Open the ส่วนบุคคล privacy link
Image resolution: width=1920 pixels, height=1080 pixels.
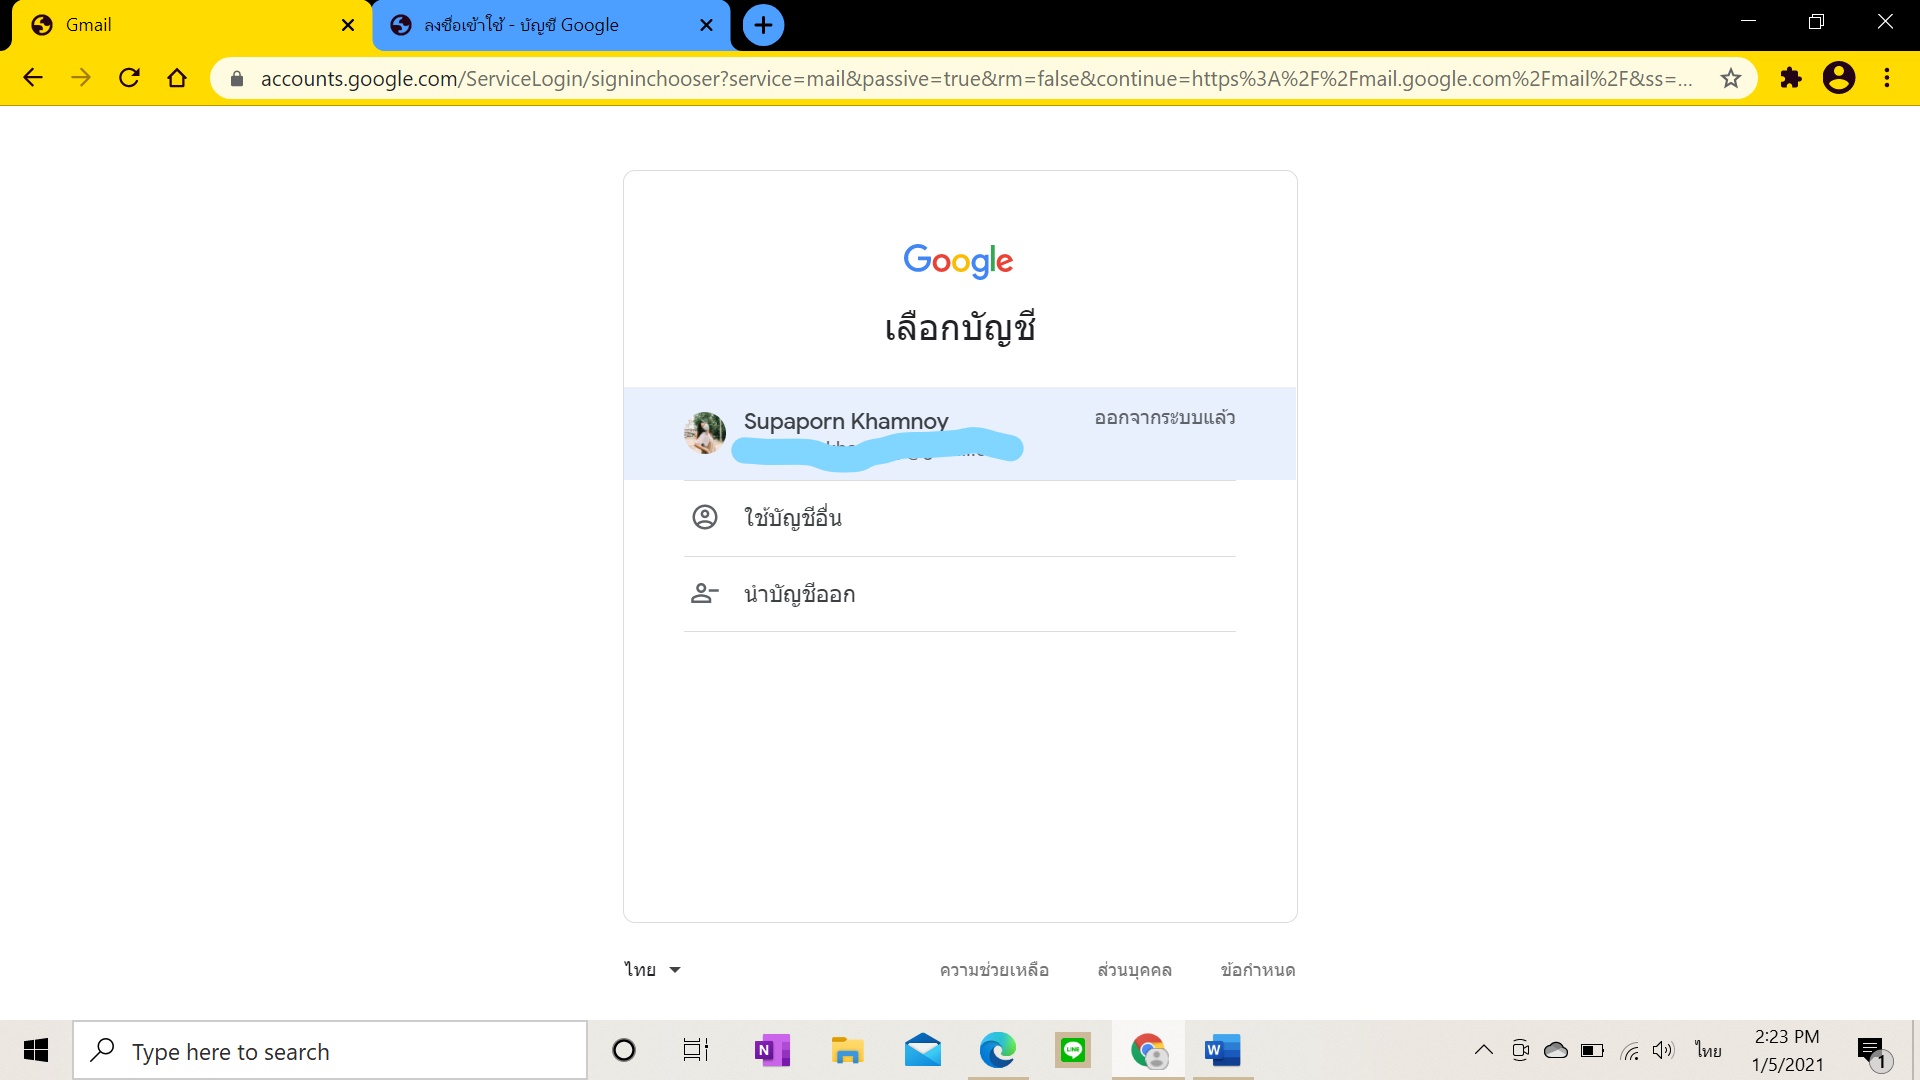point(1134,970)
